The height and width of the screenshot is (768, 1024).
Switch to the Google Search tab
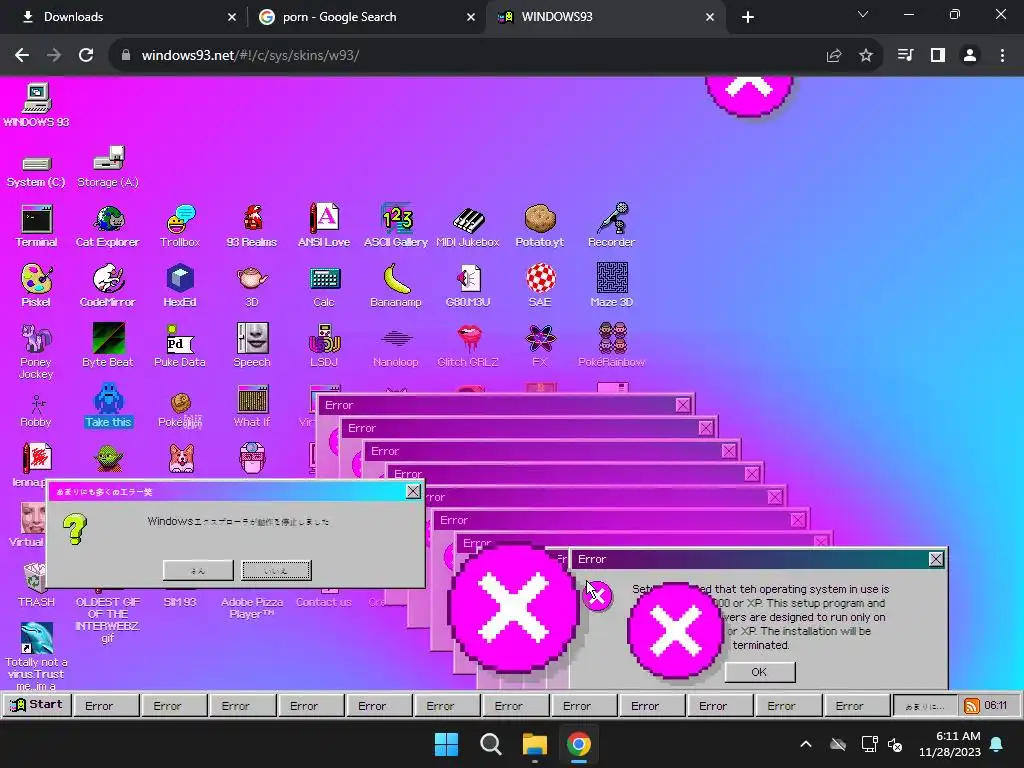(366, 17)
